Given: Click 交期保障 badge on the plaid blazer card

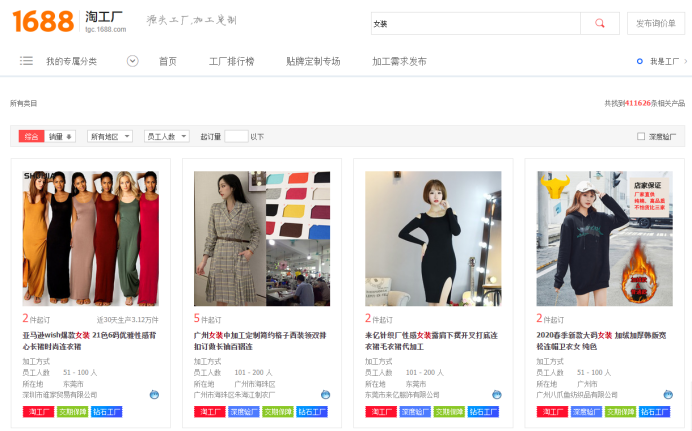Looking at the screenshot, I should coord(278,412).
